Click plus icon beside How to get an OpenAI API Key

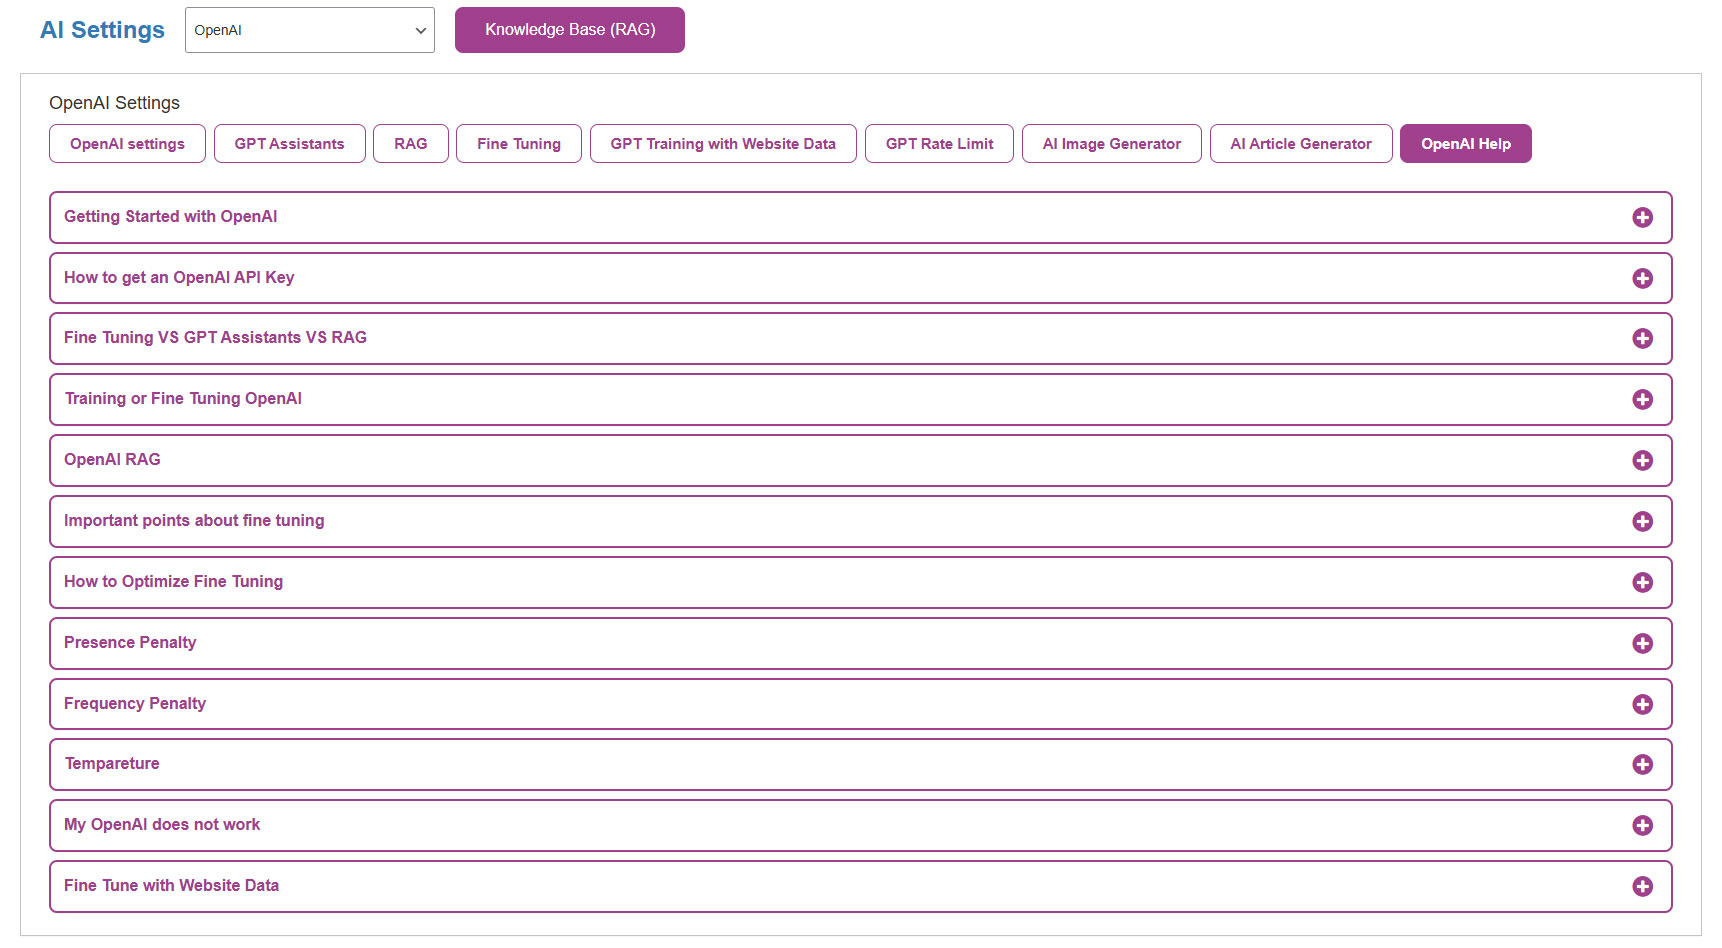pos(1642,279)
